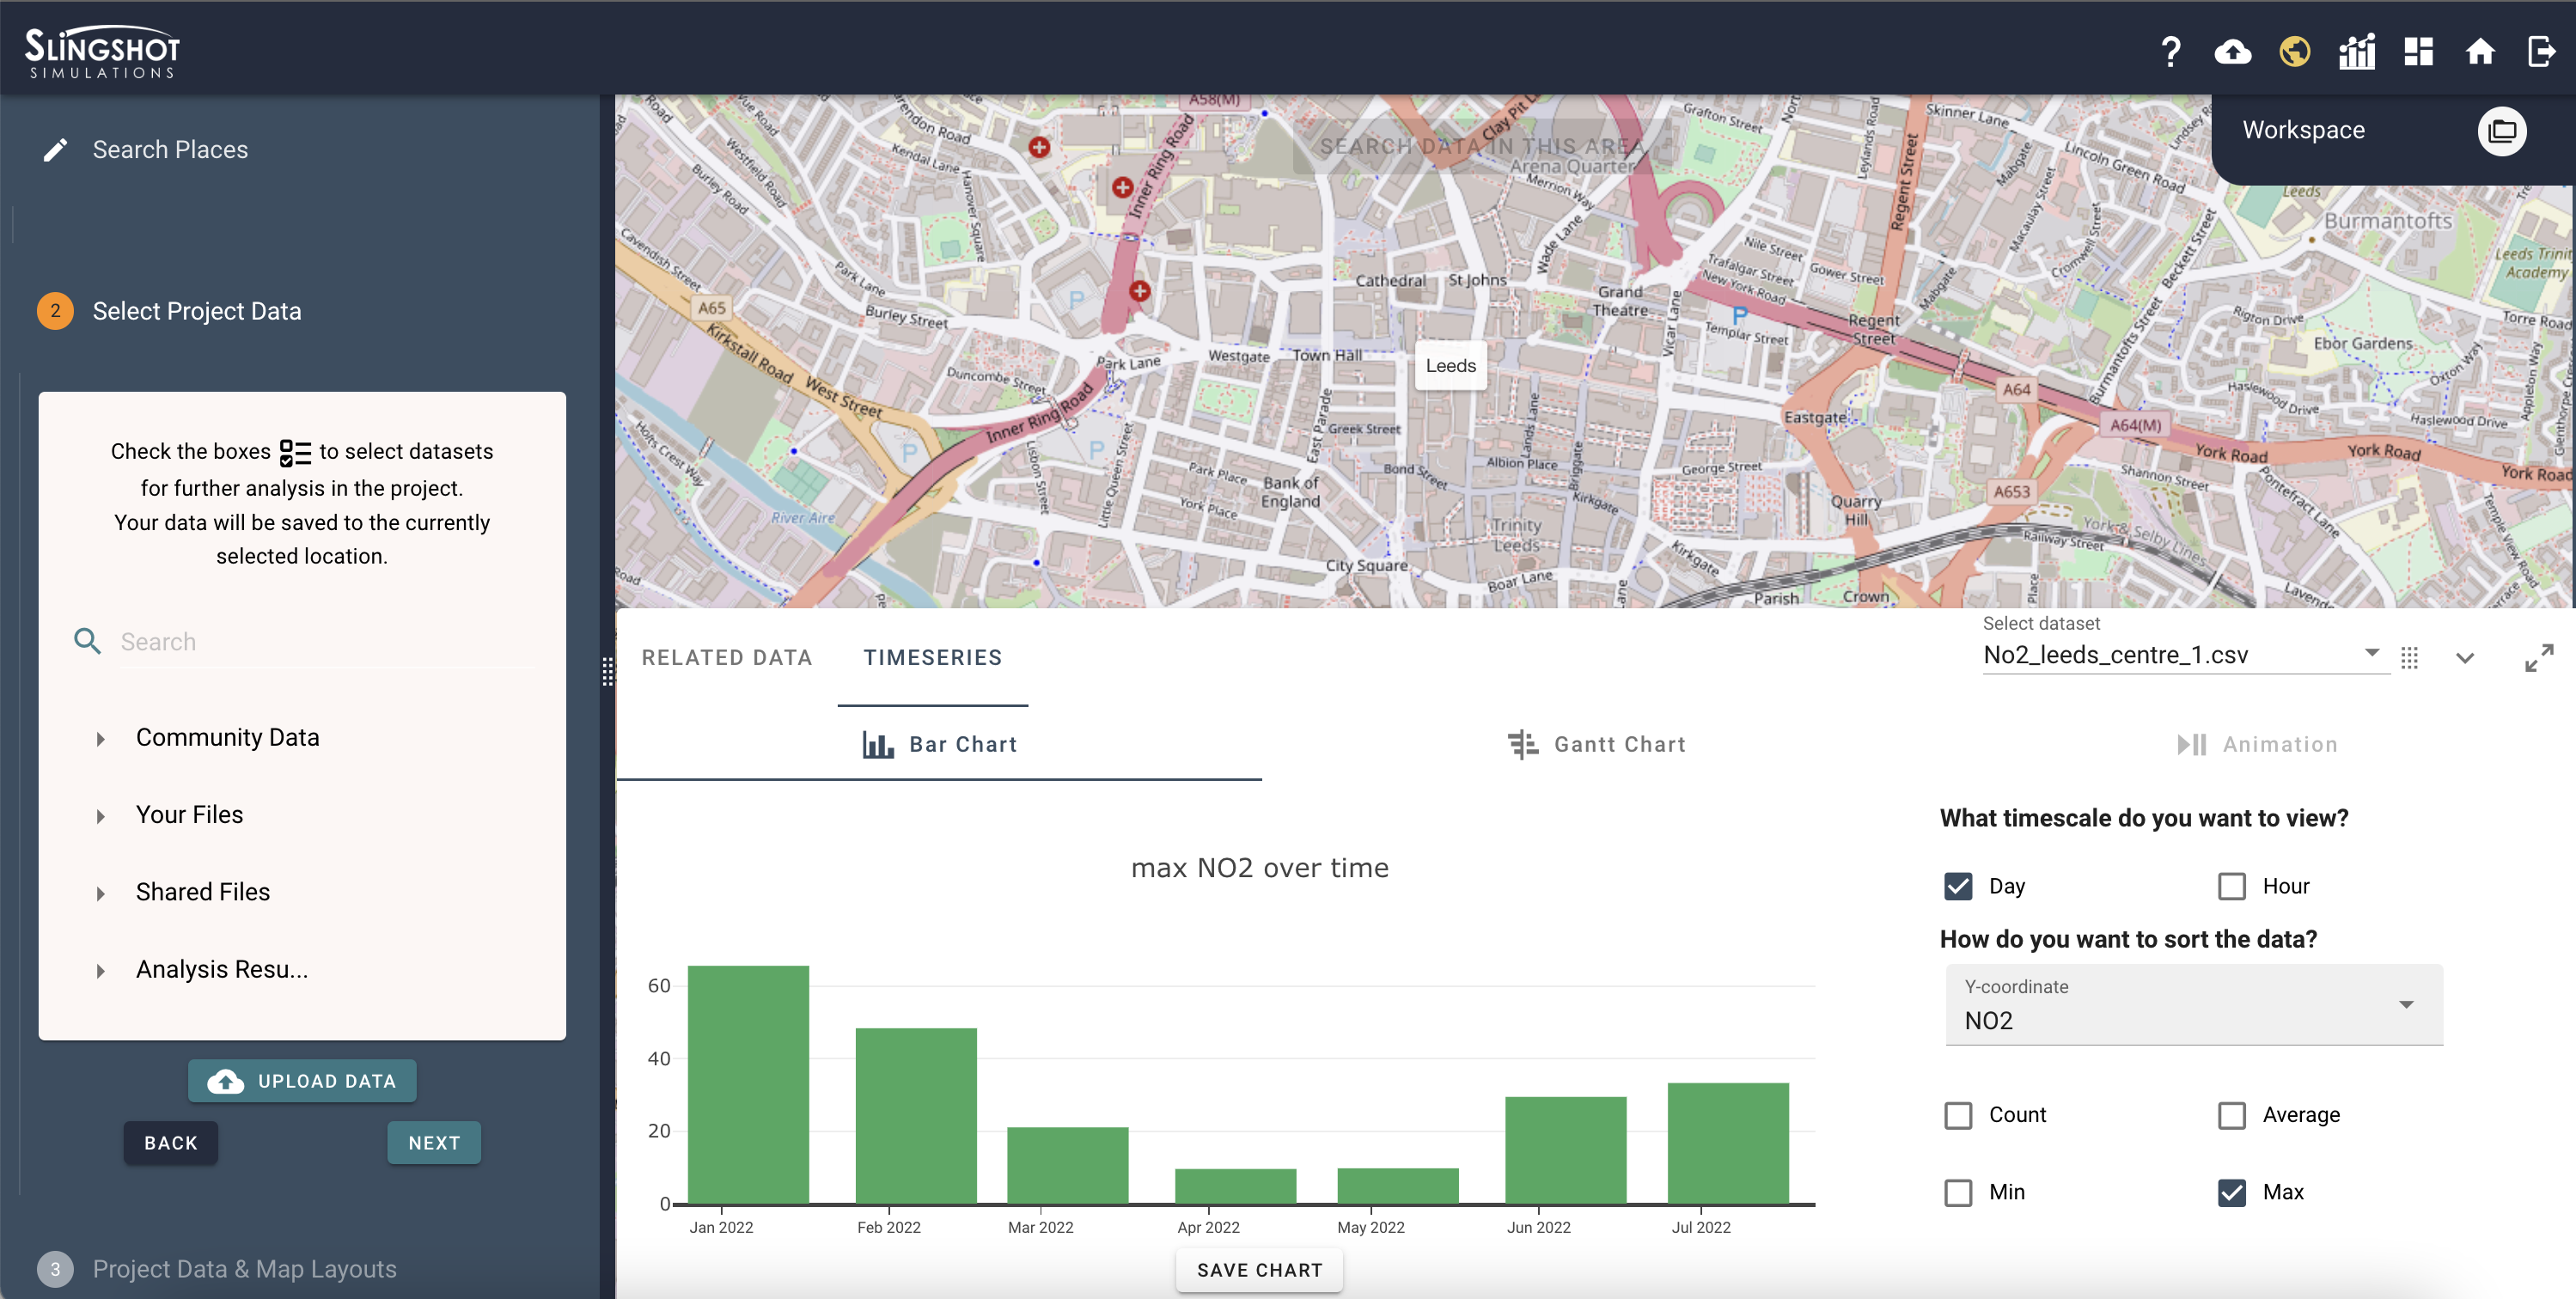Click the Jul 2022 green bar

click(x=1728, y=1143)
